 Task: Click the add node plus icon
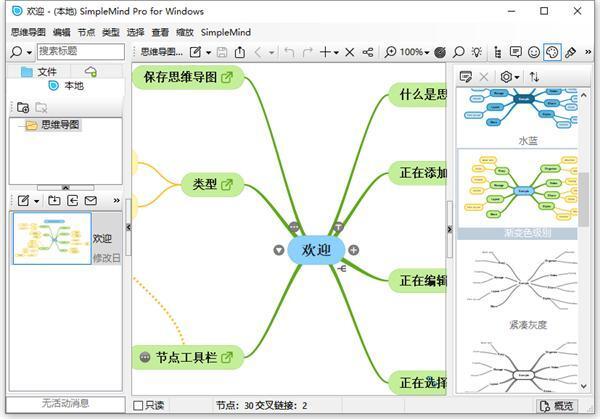click(325, 52)
